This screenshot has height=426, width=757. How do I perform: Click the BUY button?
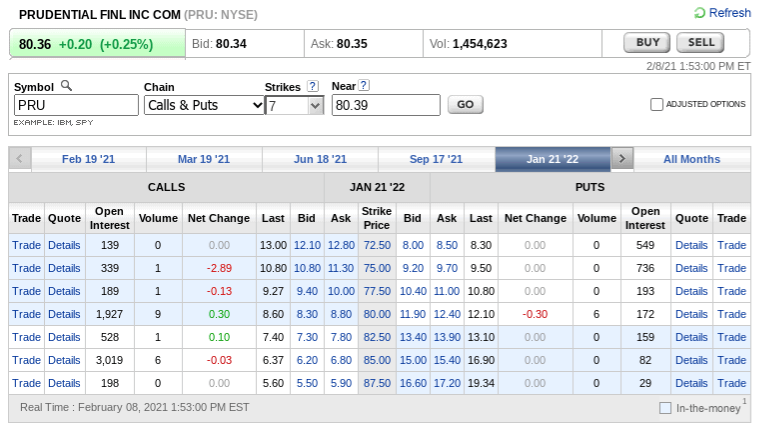tap(647, 43)
